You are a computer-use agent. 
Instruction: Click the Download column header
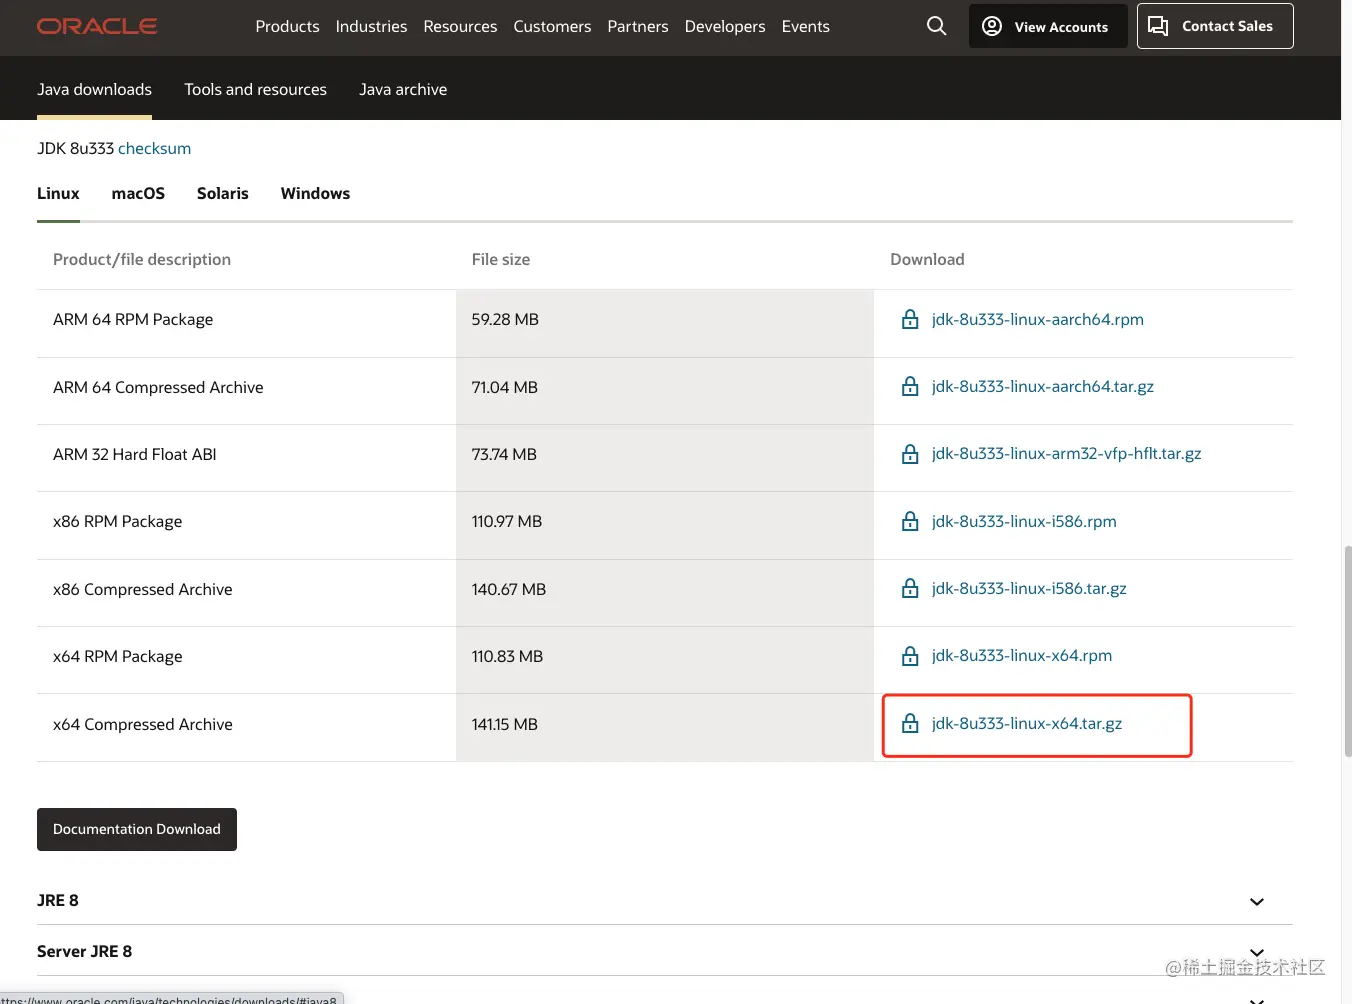(x=927, y=259)
